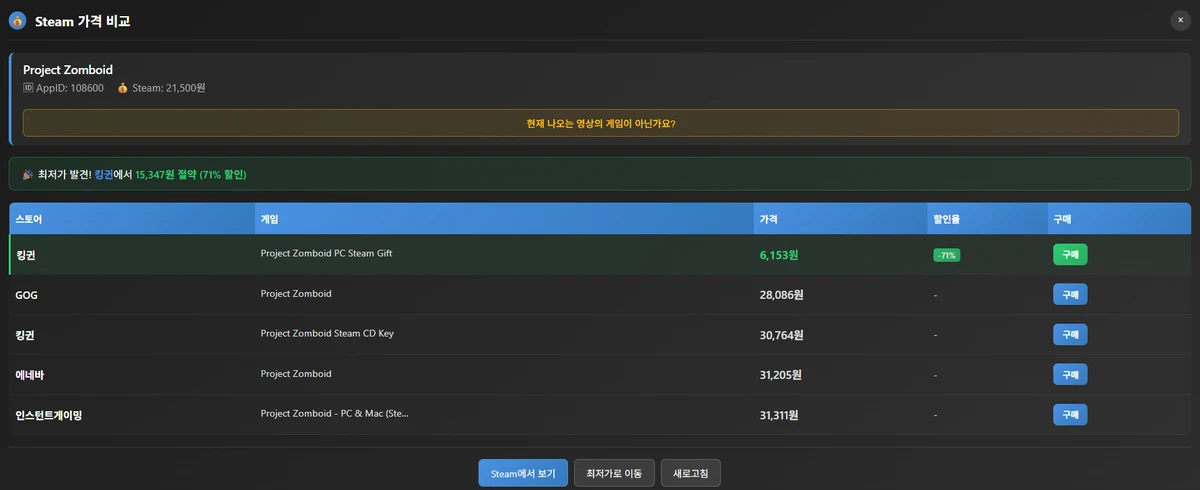Buy Project Zomboid PC Steam Gift from 킹귄
Viewport: 1200px width, 490px height.
click(x=1070, y=254)
